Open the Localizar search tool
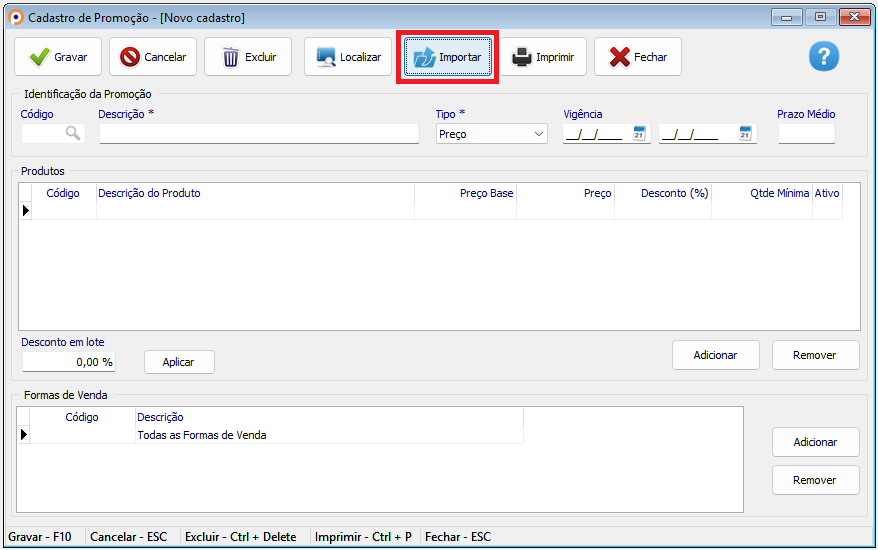Screen dimensions: 878x550 point(349,57)
